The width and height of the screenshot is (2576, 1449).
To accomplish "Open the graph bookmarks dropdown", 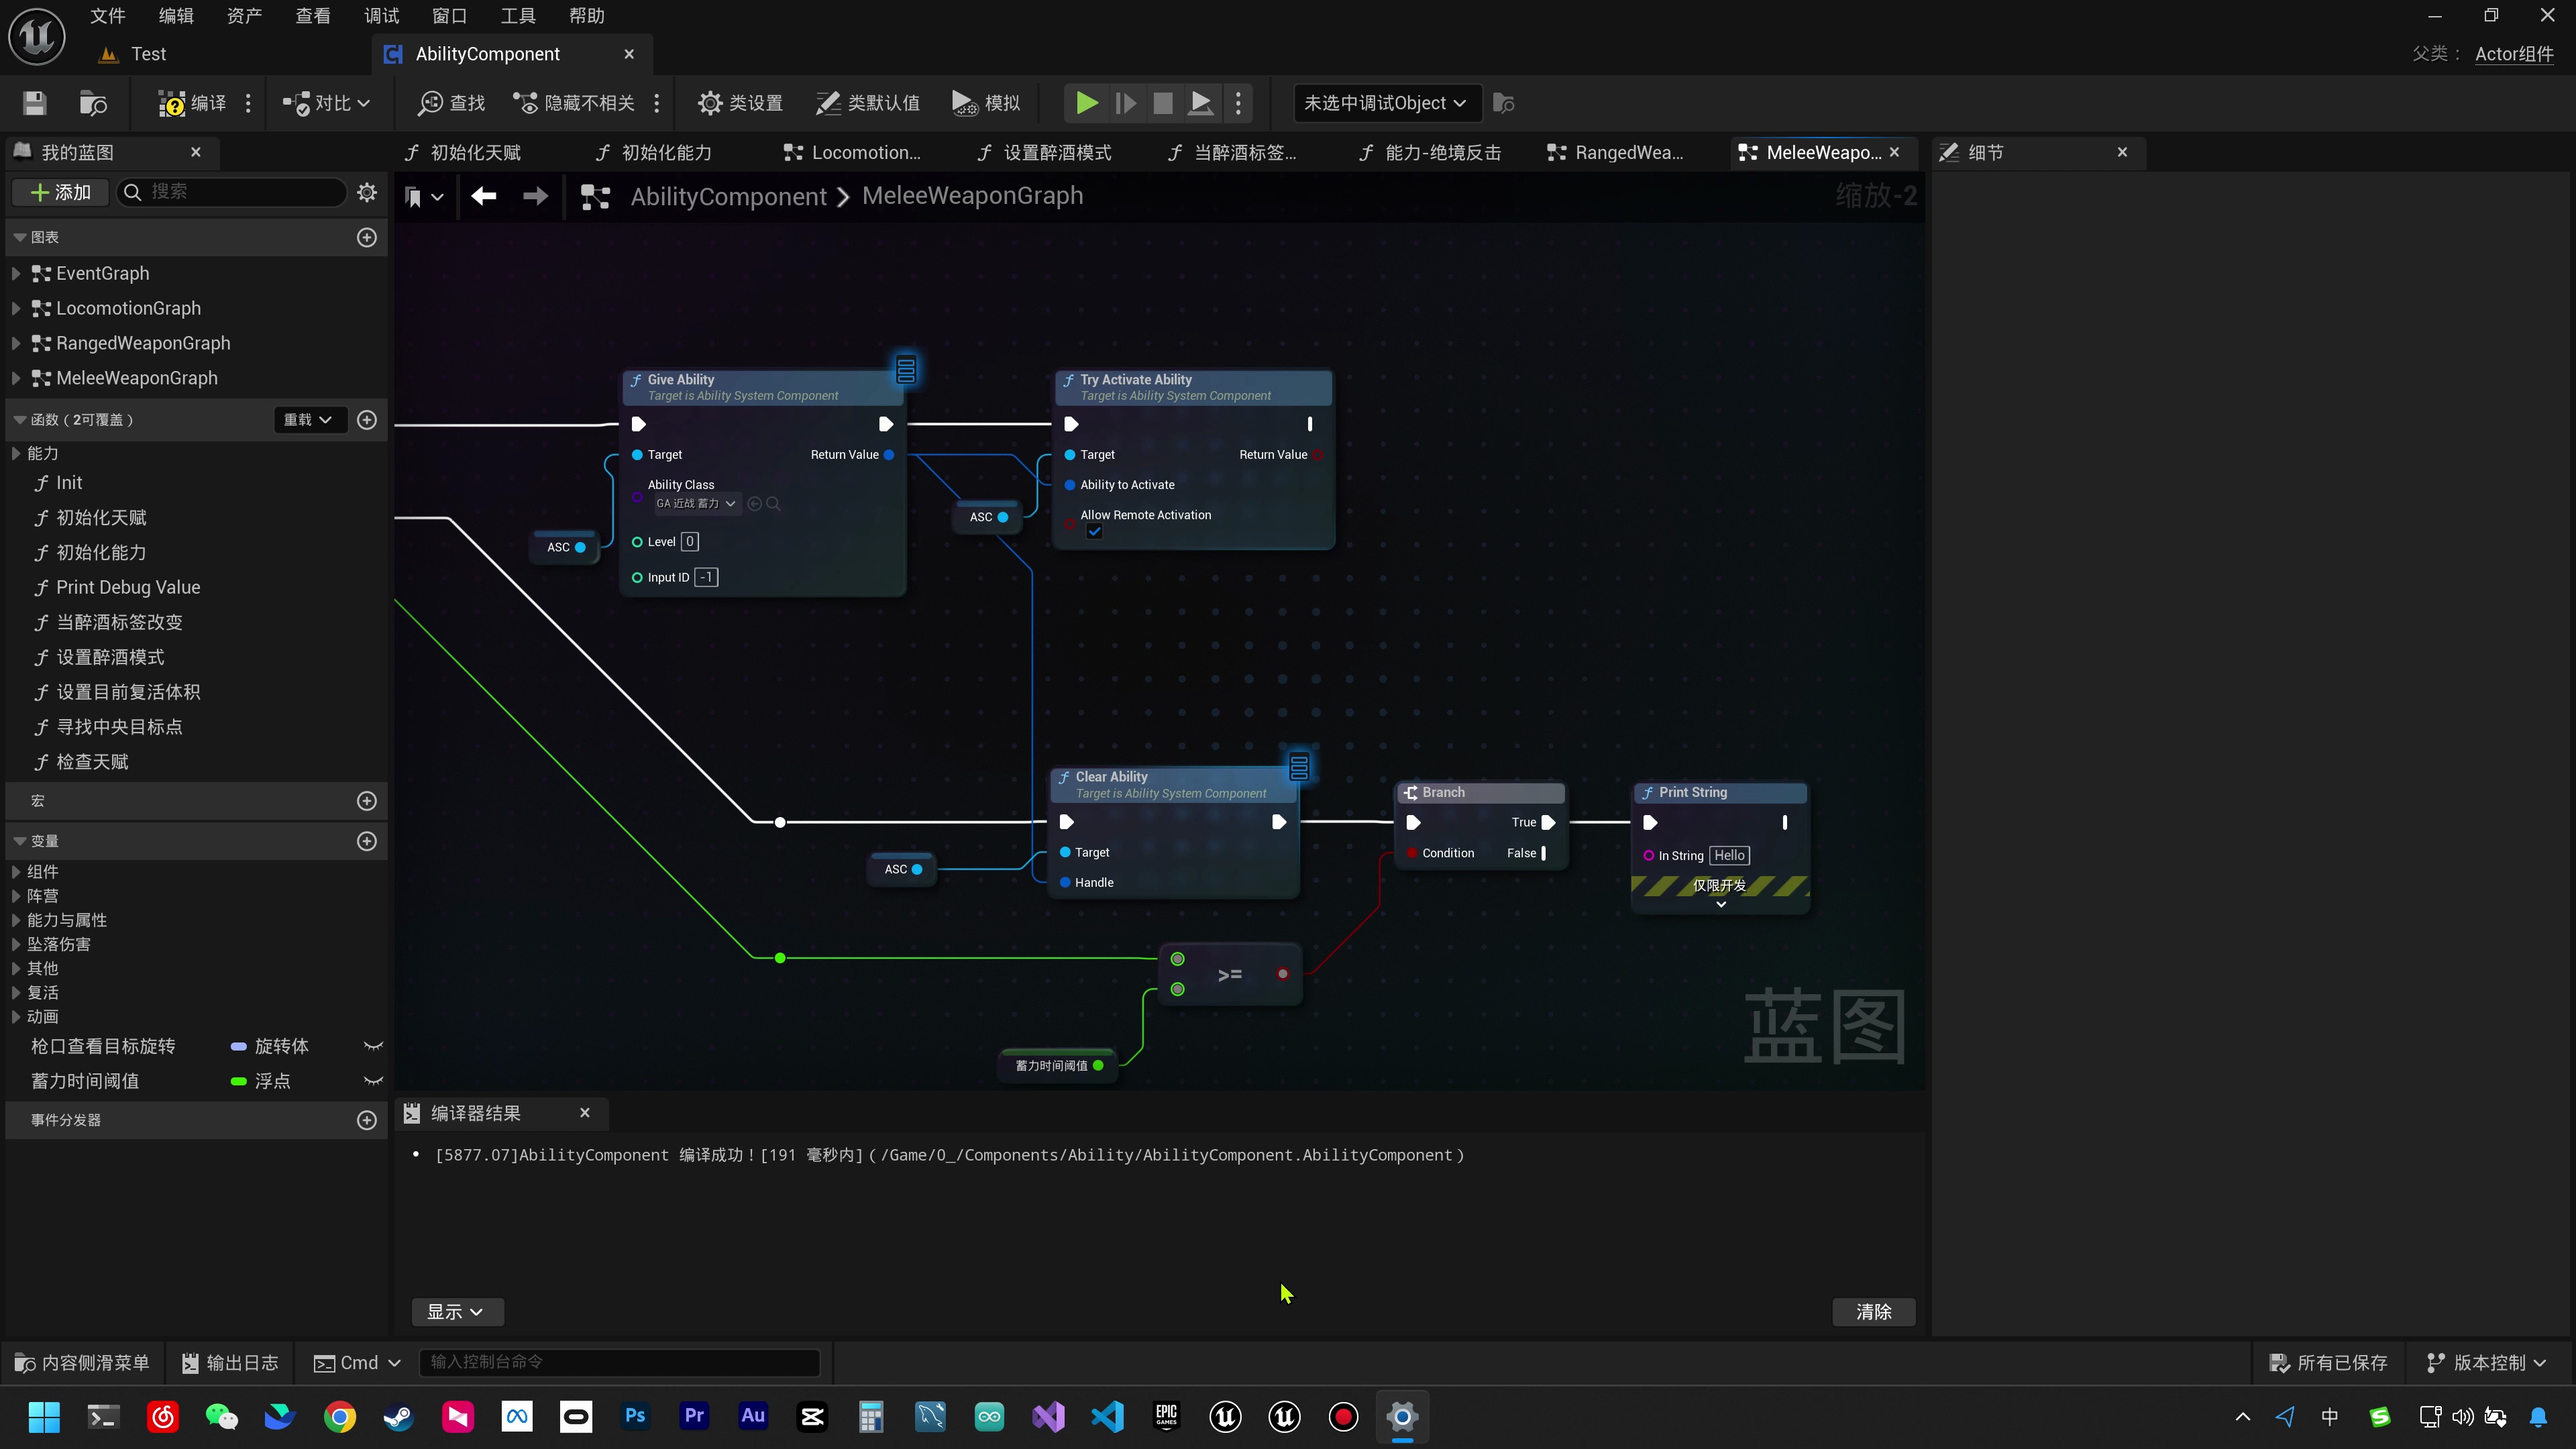I will click(424, 197).
